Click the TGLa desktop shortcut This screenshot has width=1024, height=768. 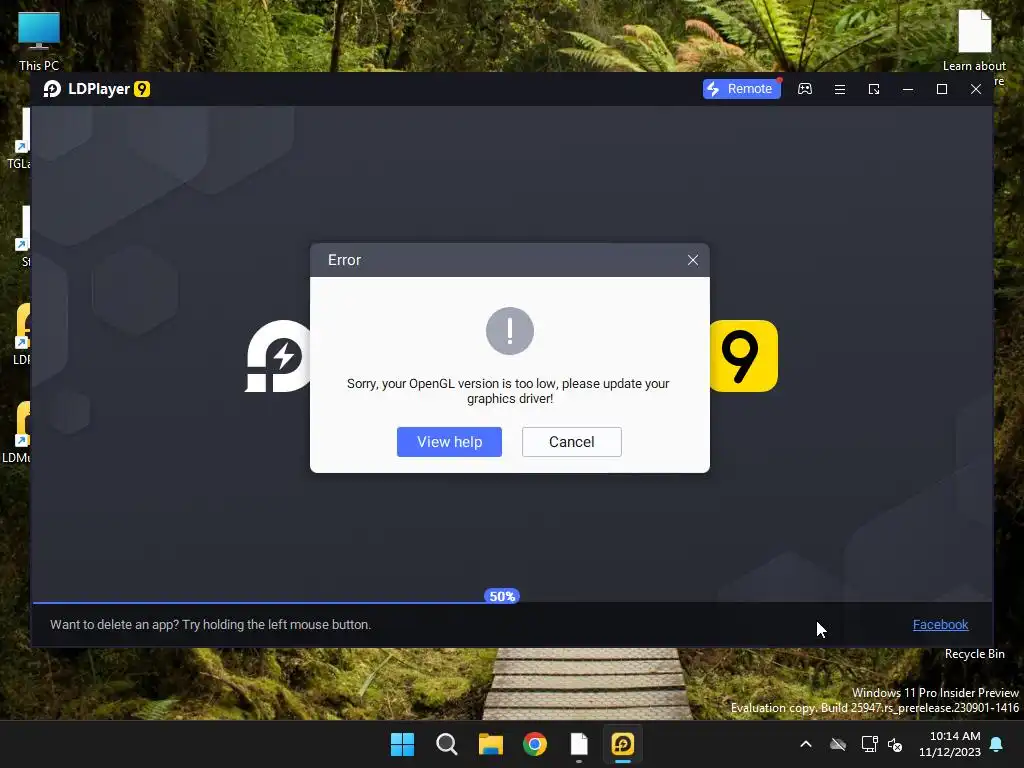click(20, 138)
